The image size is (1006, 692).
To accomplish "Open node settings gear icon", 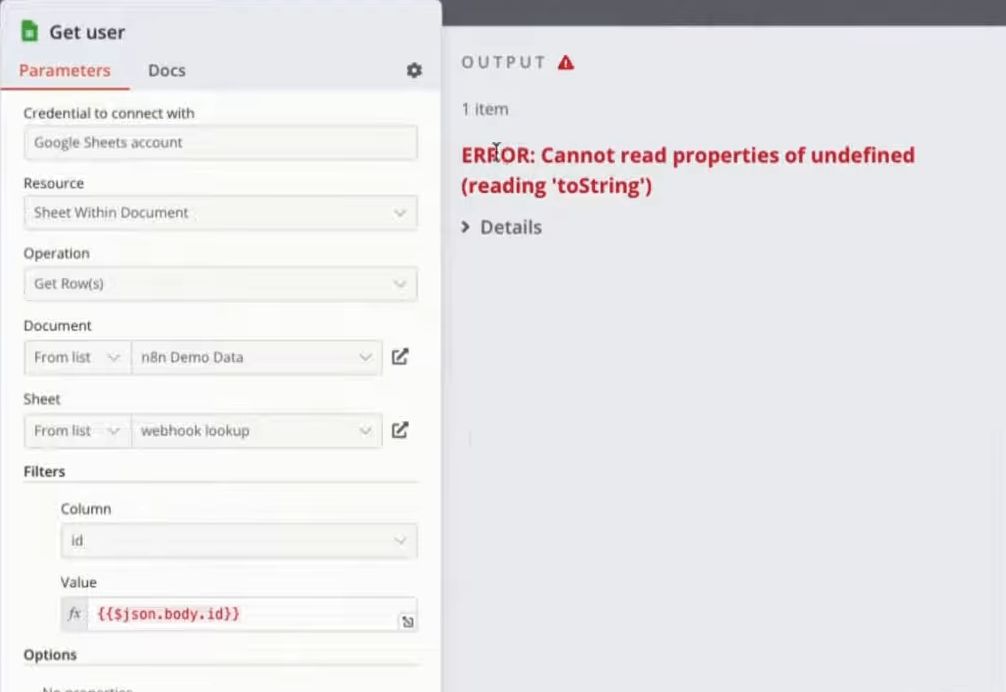I will point(414,70).
